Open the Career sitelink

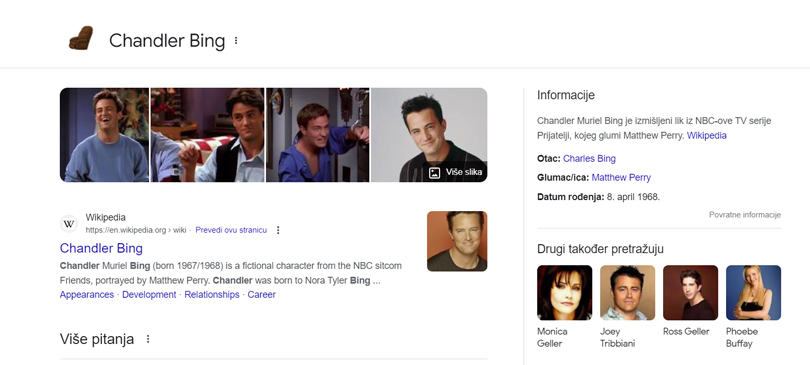tap(261, 295)
